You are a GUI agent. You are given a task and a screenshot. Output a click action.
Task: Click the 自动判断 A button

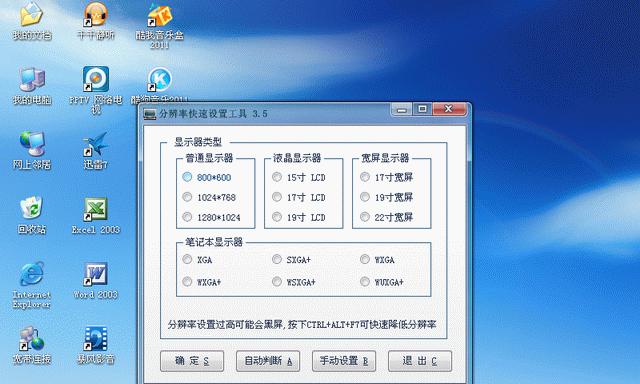[268, 361]
